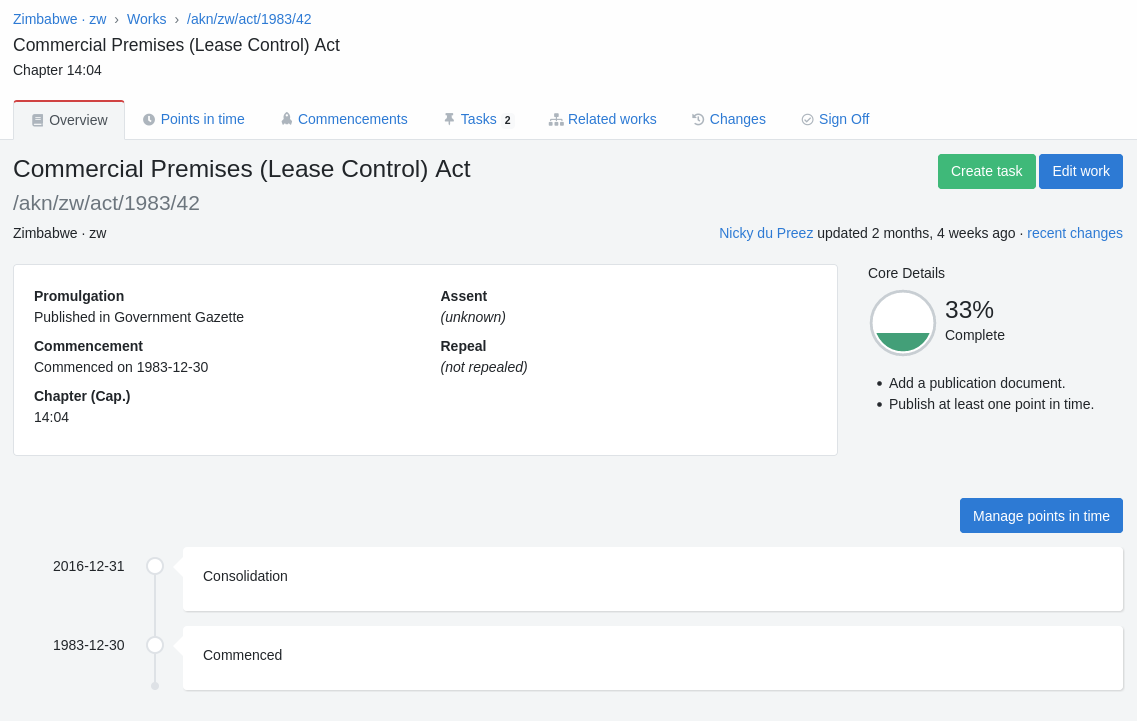Navigate to Works in the breadcrumb
The image size is (1137, 721).
pos(146,19)
